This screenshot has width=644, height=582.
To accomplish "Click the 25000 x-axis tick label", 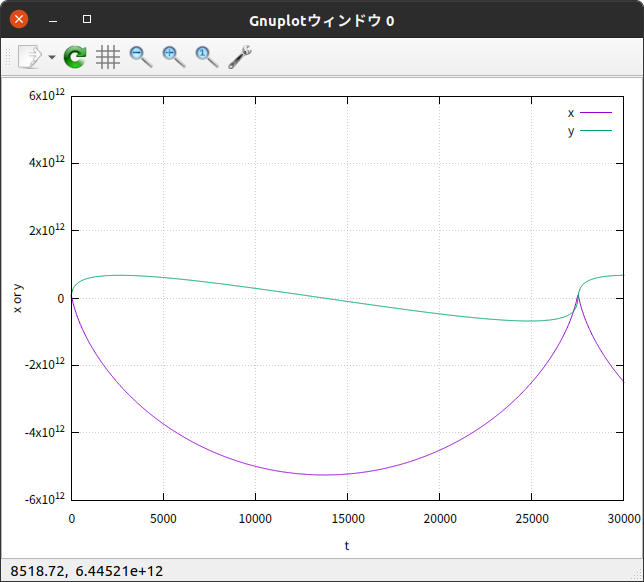I will click(x=532, y=519).
